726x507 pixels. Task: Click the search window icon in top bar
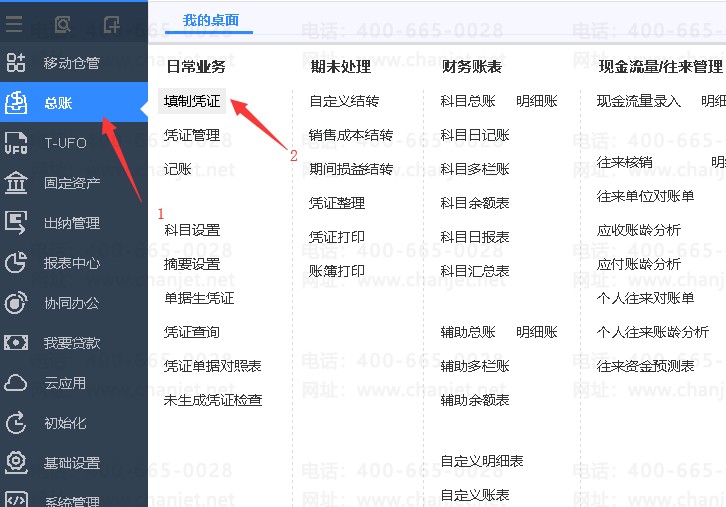[x=63, y=24]
